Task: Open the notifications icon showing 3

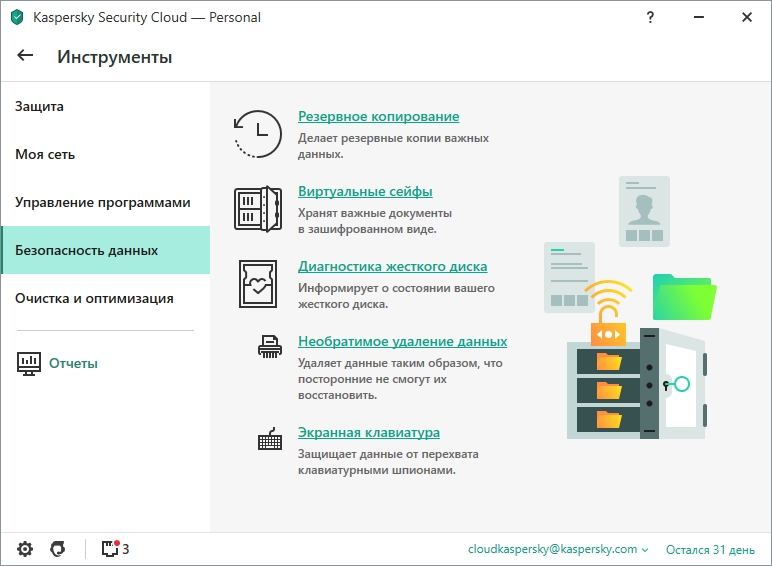Action: pos(116,549)
